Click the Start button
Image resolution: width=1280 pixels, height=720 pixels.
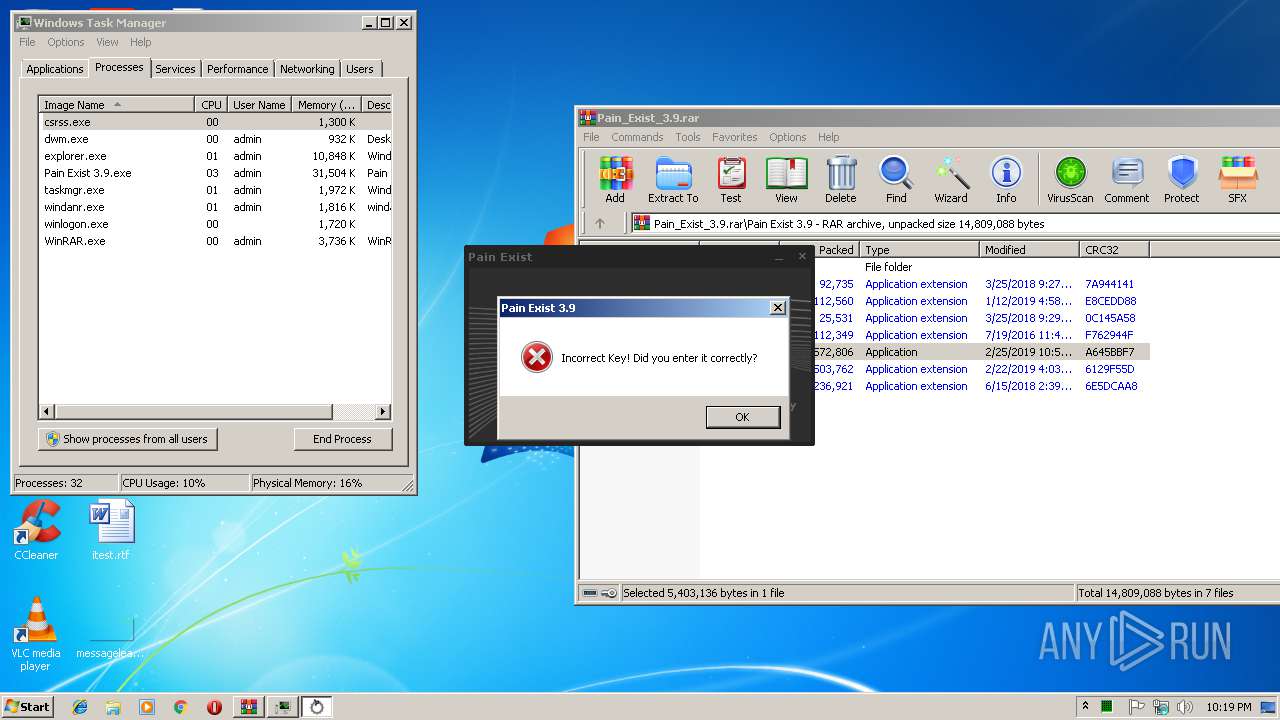(x=27, y=707)
